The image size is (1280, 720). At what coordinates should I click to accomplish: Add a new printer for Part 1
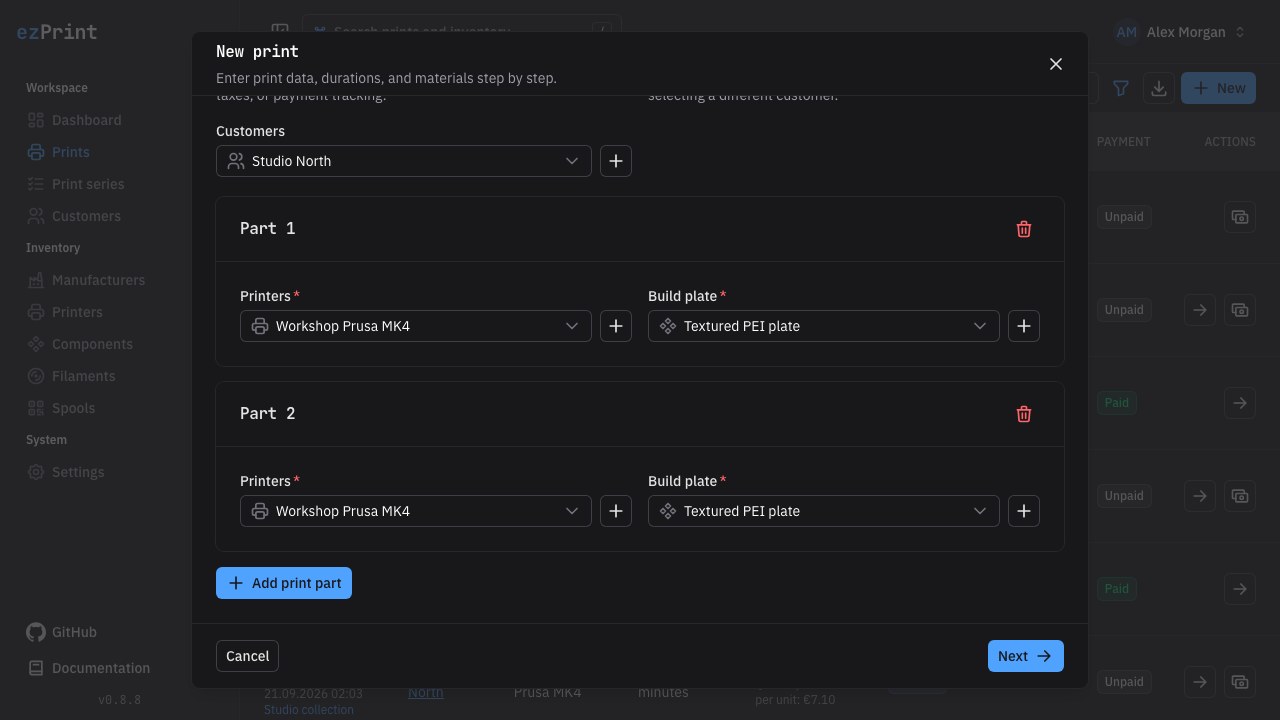coord(616,326)
